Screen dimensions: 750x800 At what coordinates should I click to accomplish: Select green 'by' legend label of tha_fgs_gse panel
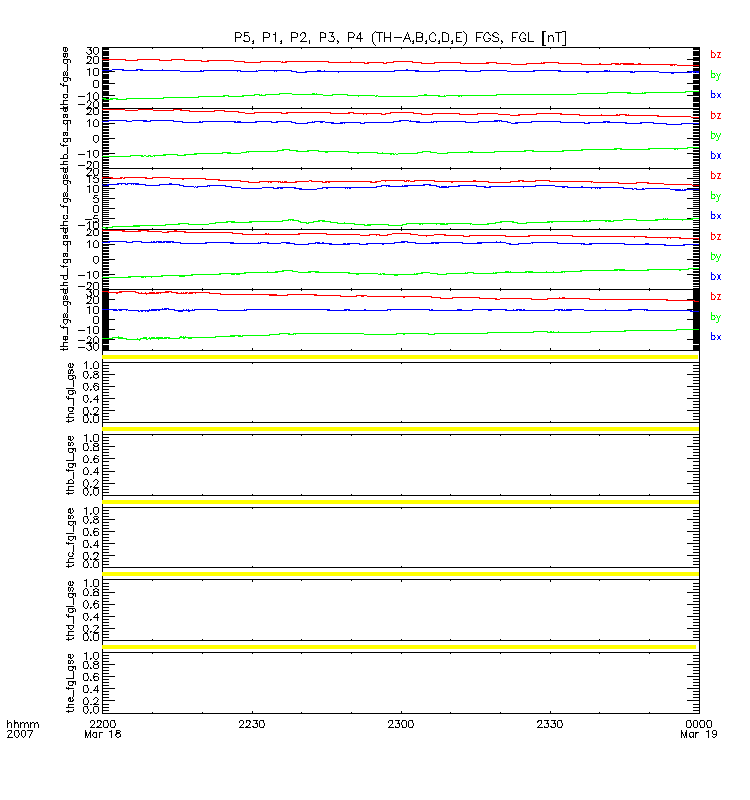(715, 75)
